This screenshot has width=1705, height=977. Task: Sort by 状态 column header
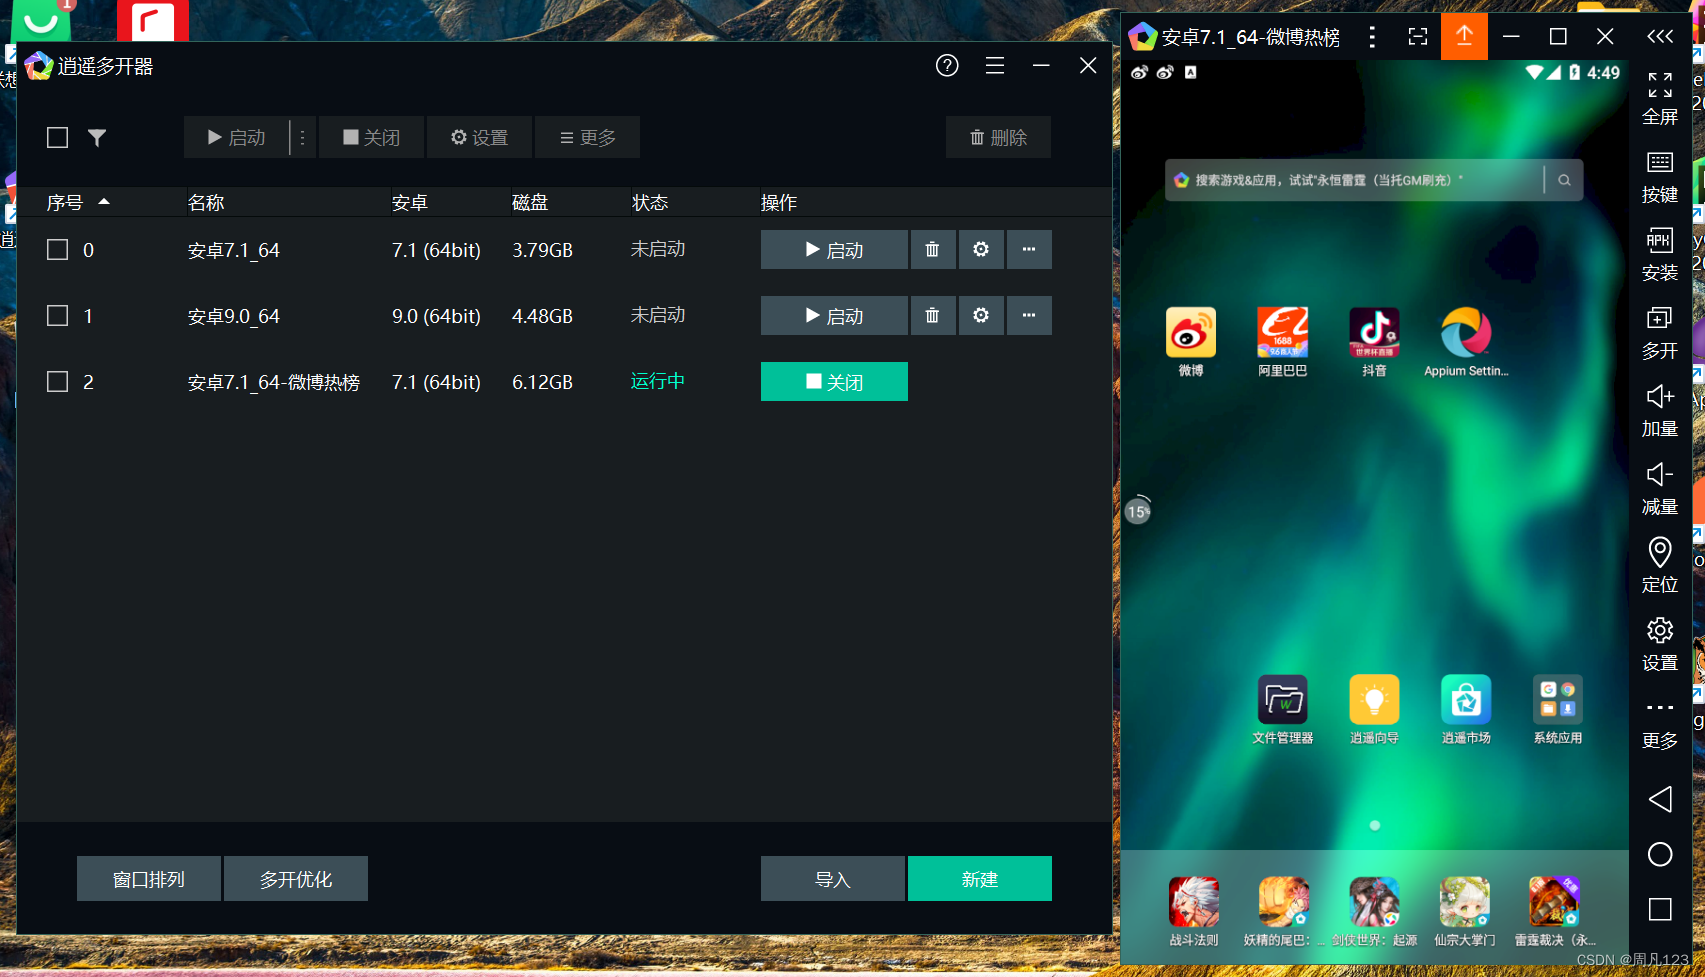(650, 202)
